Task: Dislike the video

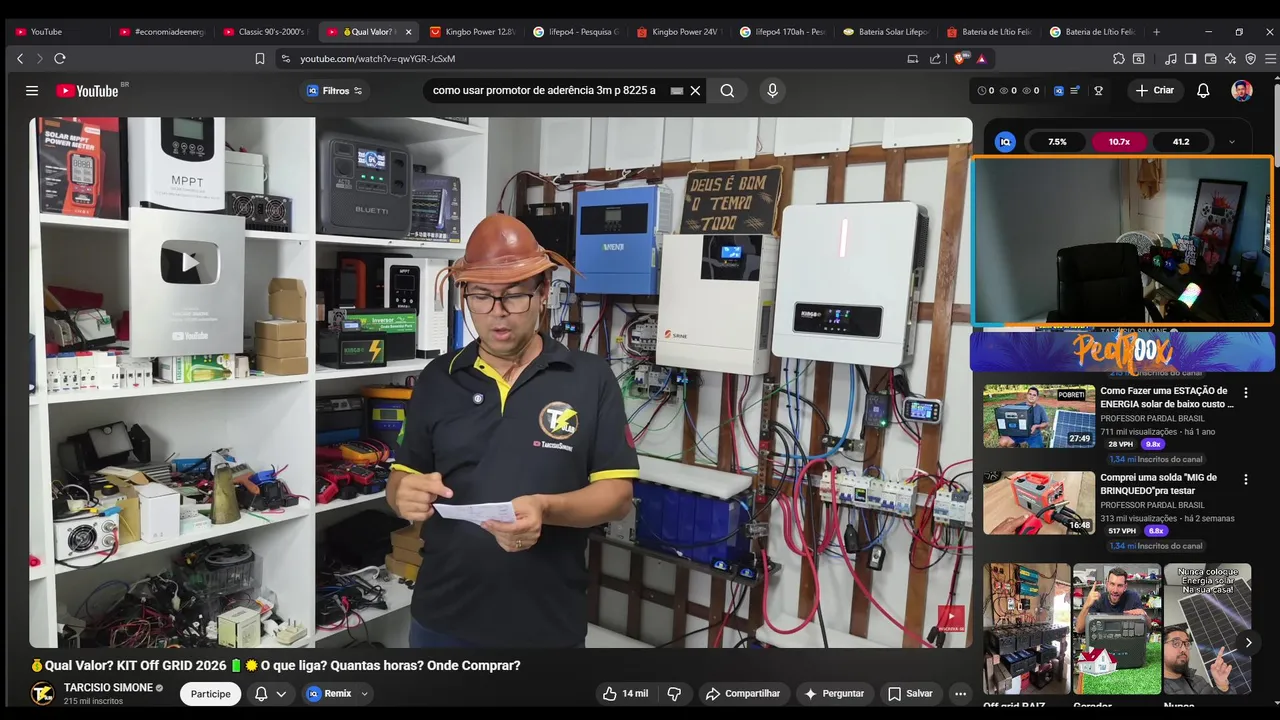Action: click(674, 694)
